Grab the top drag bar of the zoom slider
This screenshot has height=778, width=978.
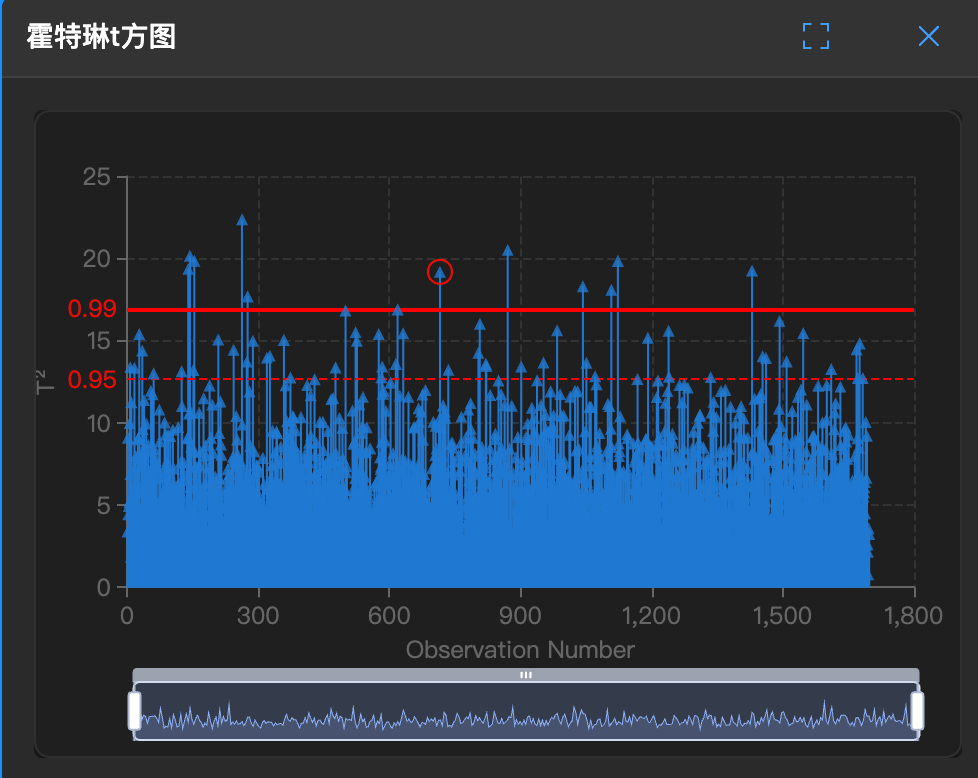[x=525, y=675]
